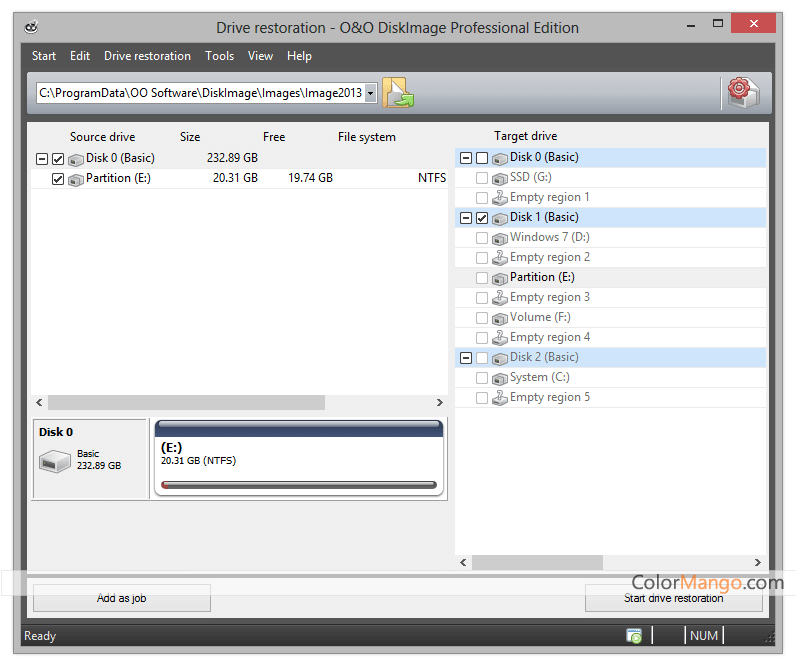This screenshot has width=796, height=669.
Task: Click the Disk 0 graphic in the lower panel
Action: 54,461
